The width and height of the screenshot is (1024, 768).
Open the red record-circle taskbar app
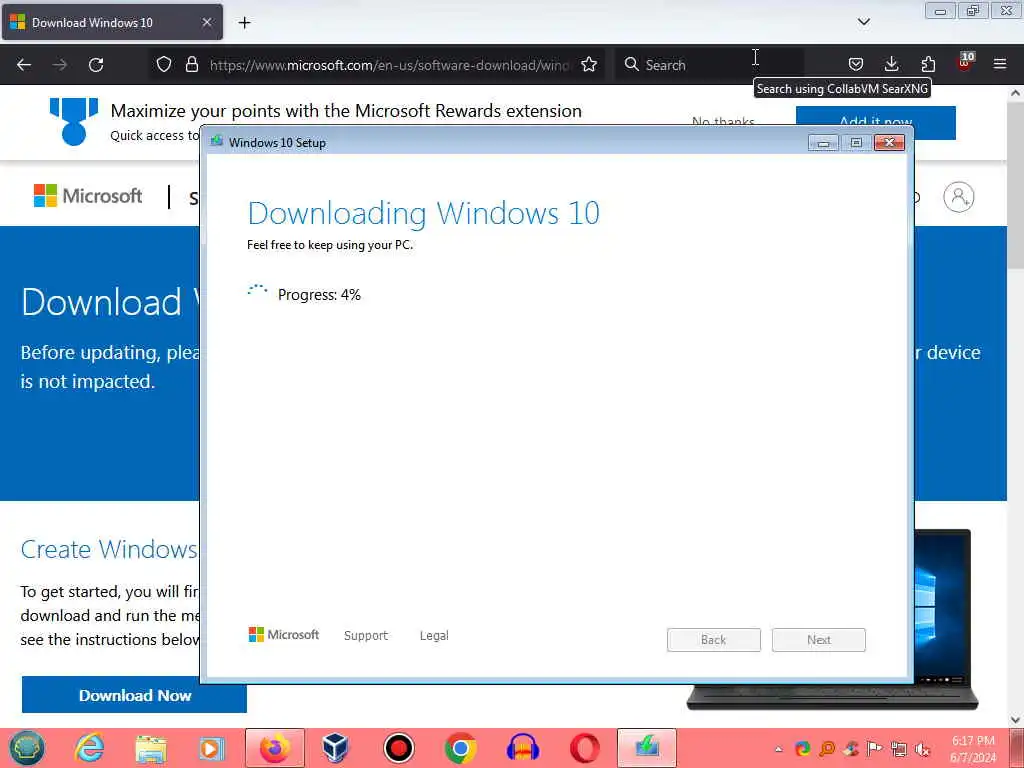(x=398, y=748)
